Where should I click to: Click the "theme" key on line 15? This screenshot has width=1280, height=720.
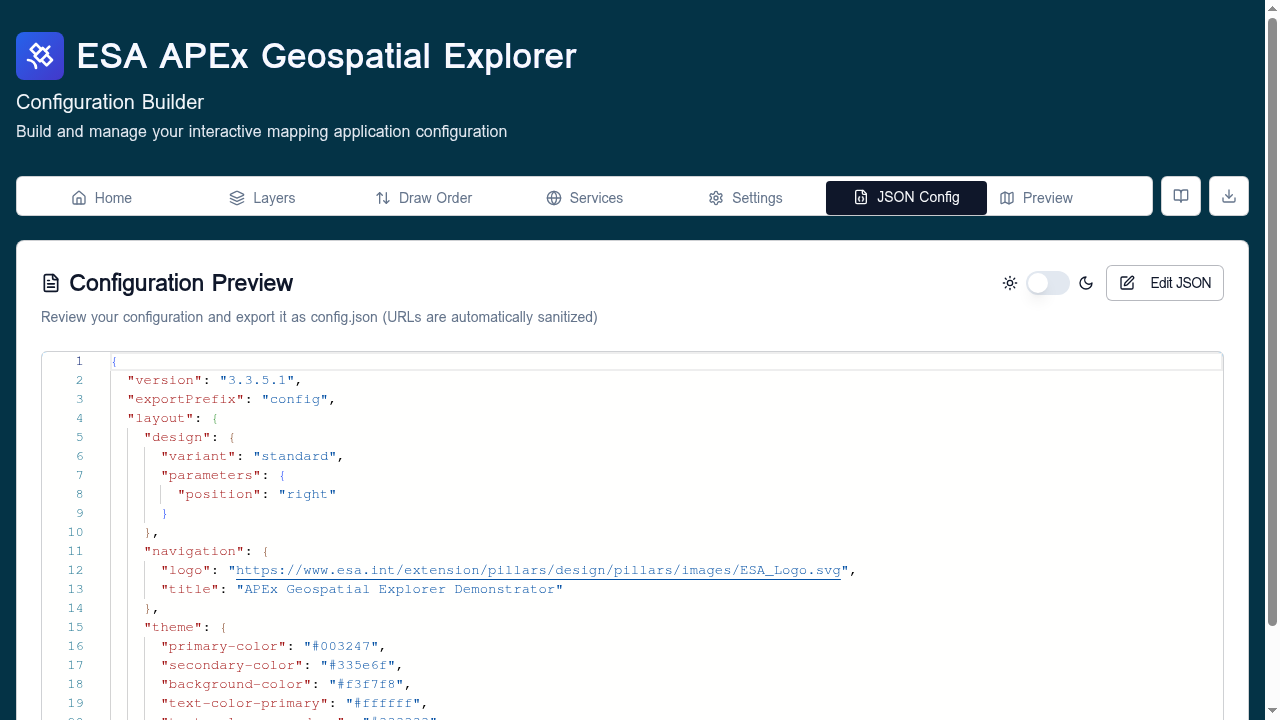[174, 627]
